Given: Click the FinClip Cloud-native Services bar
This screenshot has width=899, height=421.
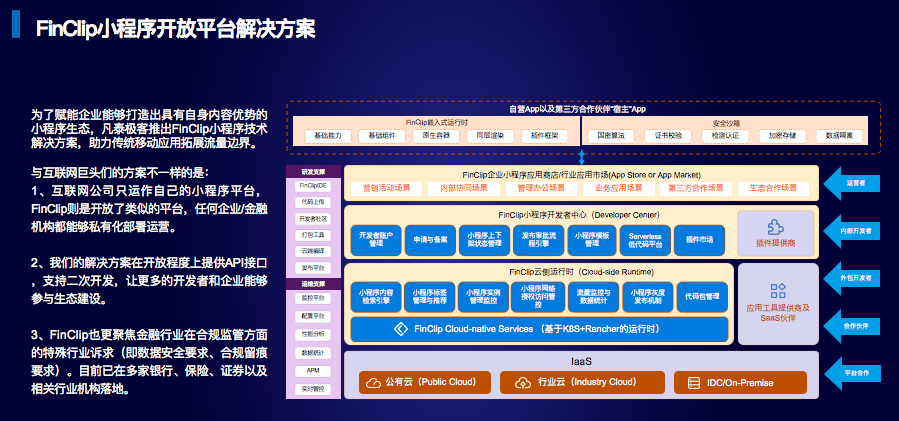Looking at the screenshot, I should [540, 329].
